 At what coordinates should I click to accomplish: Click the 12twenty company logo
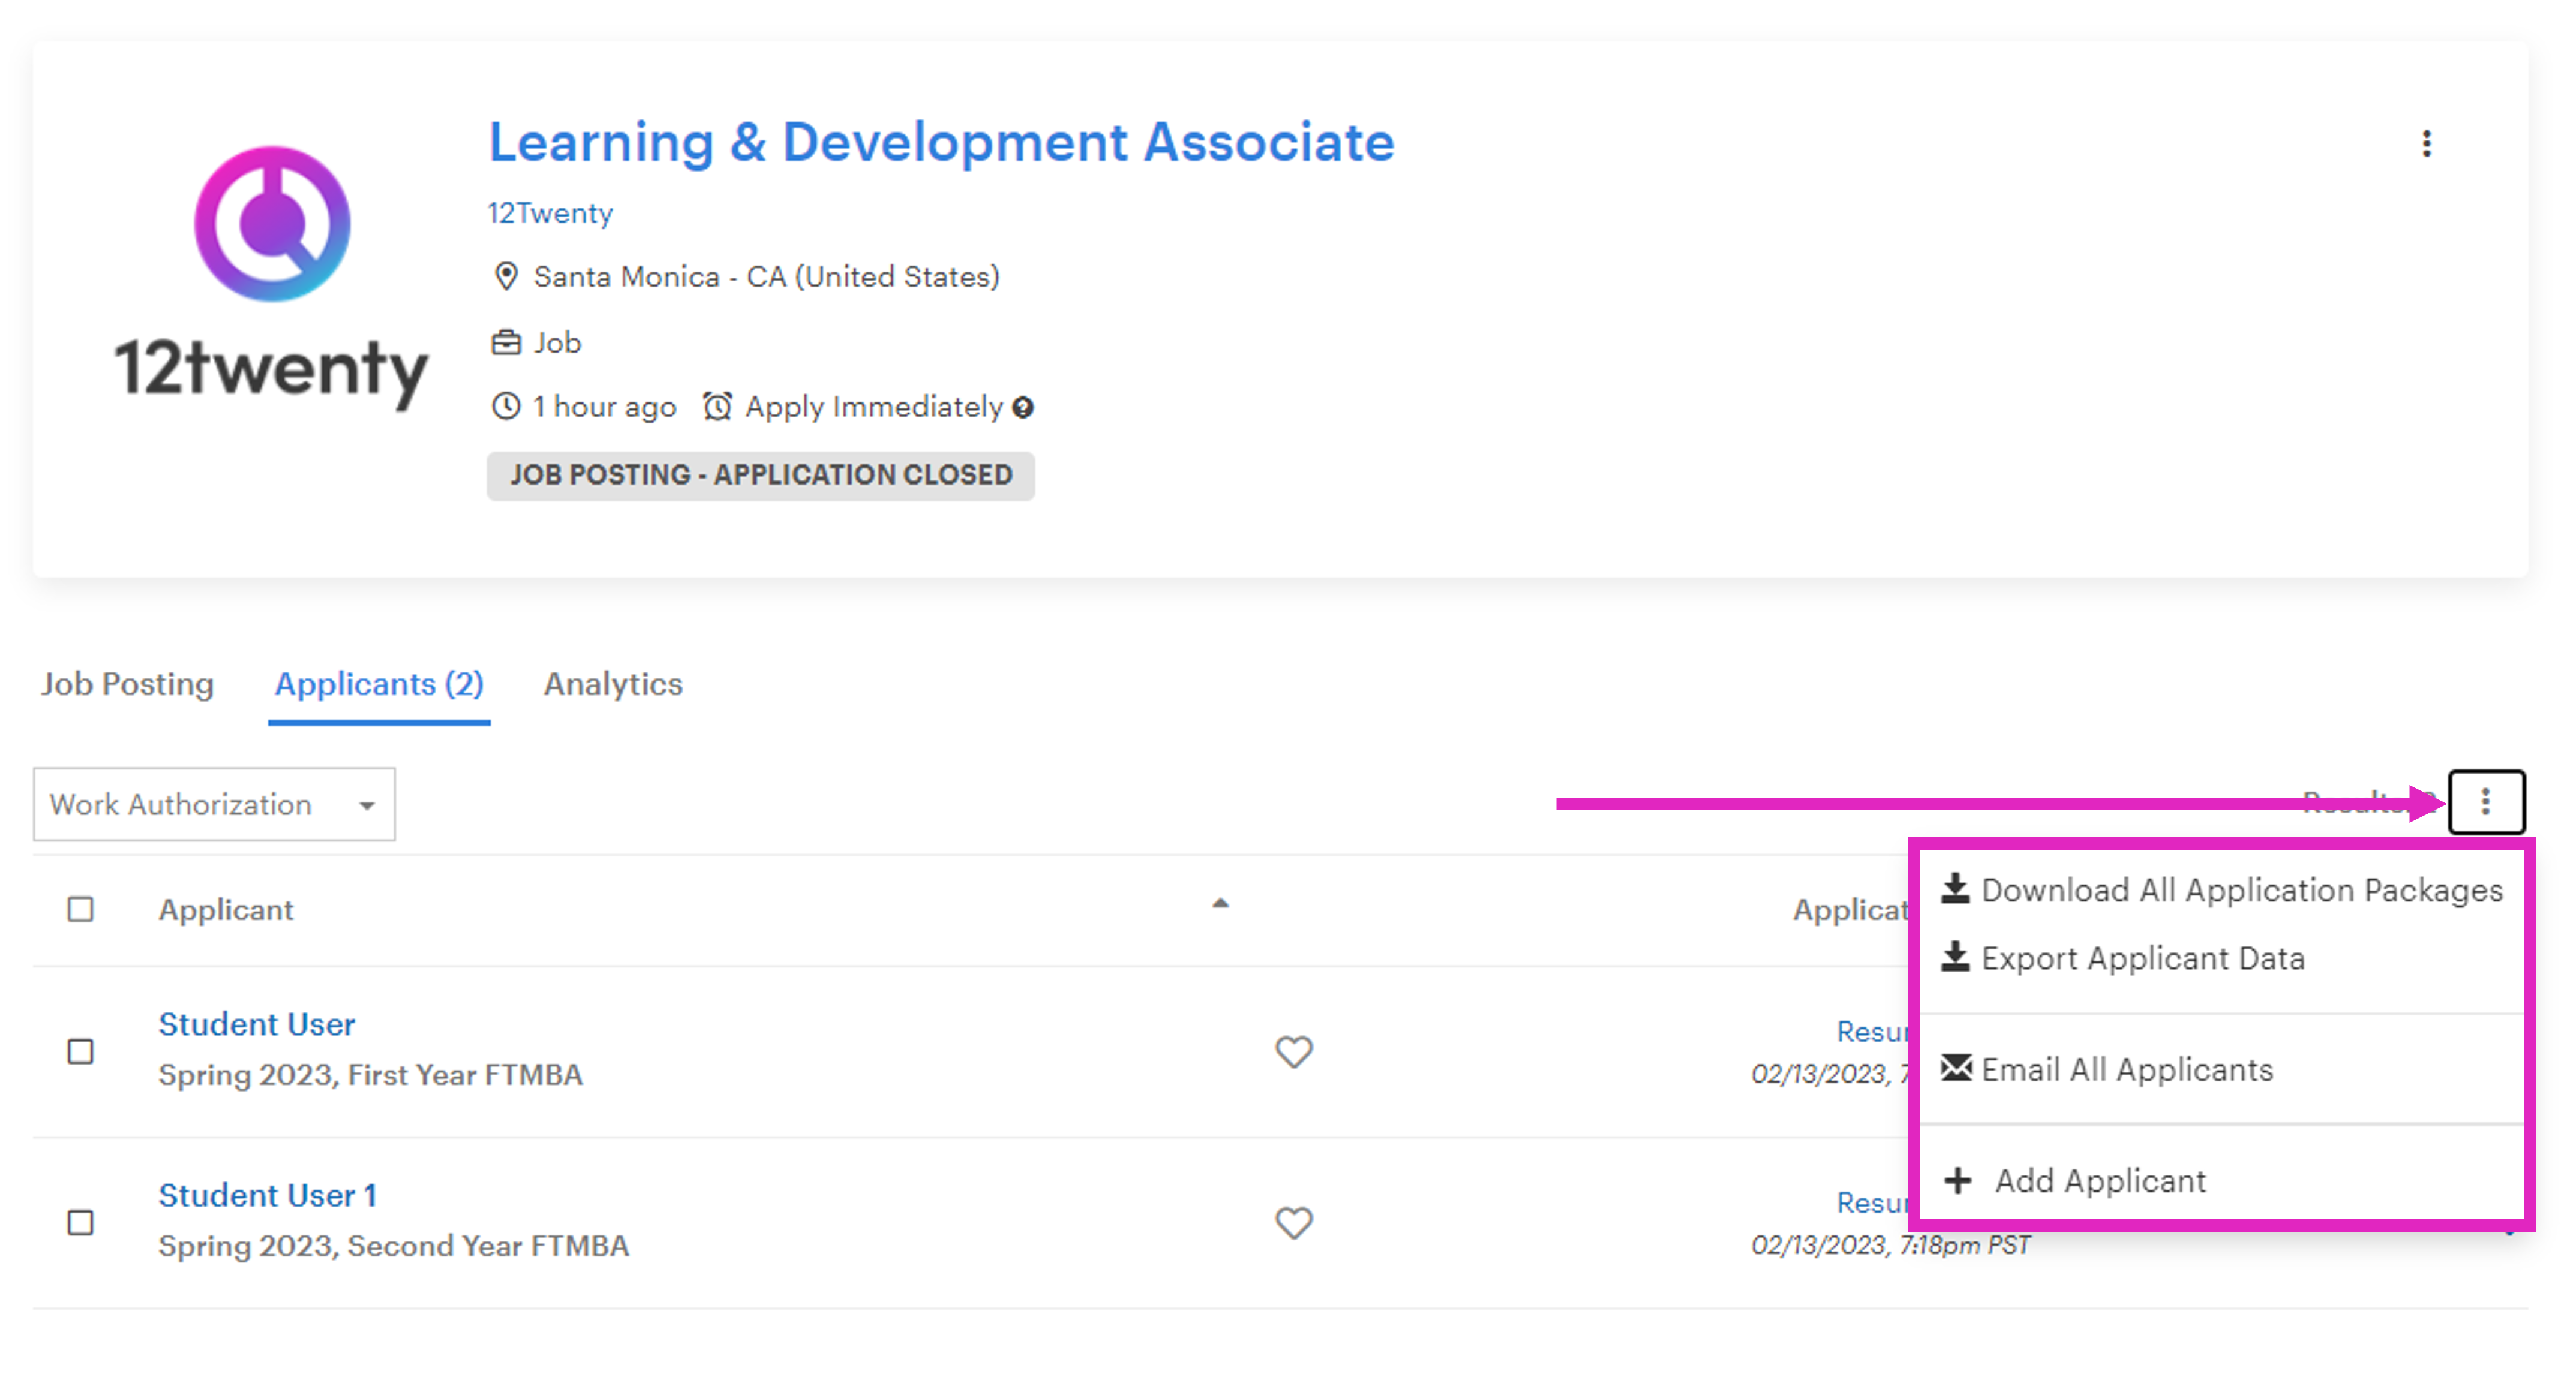click(x=271, y=278)
